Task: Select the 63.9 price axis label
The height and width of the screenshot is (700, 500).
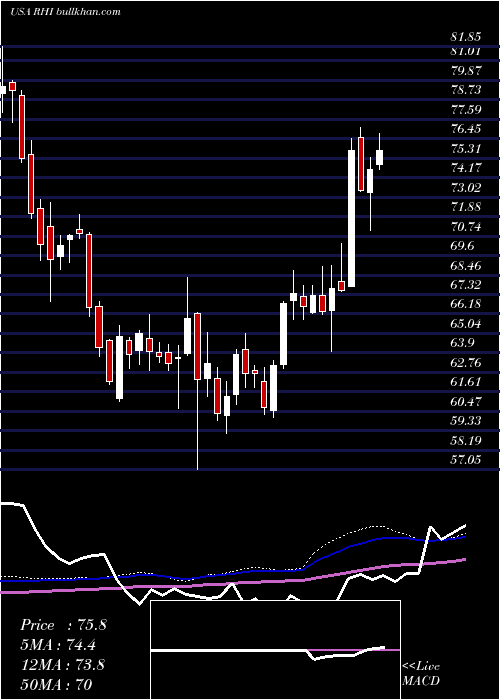Action: [x=463, y=343]
